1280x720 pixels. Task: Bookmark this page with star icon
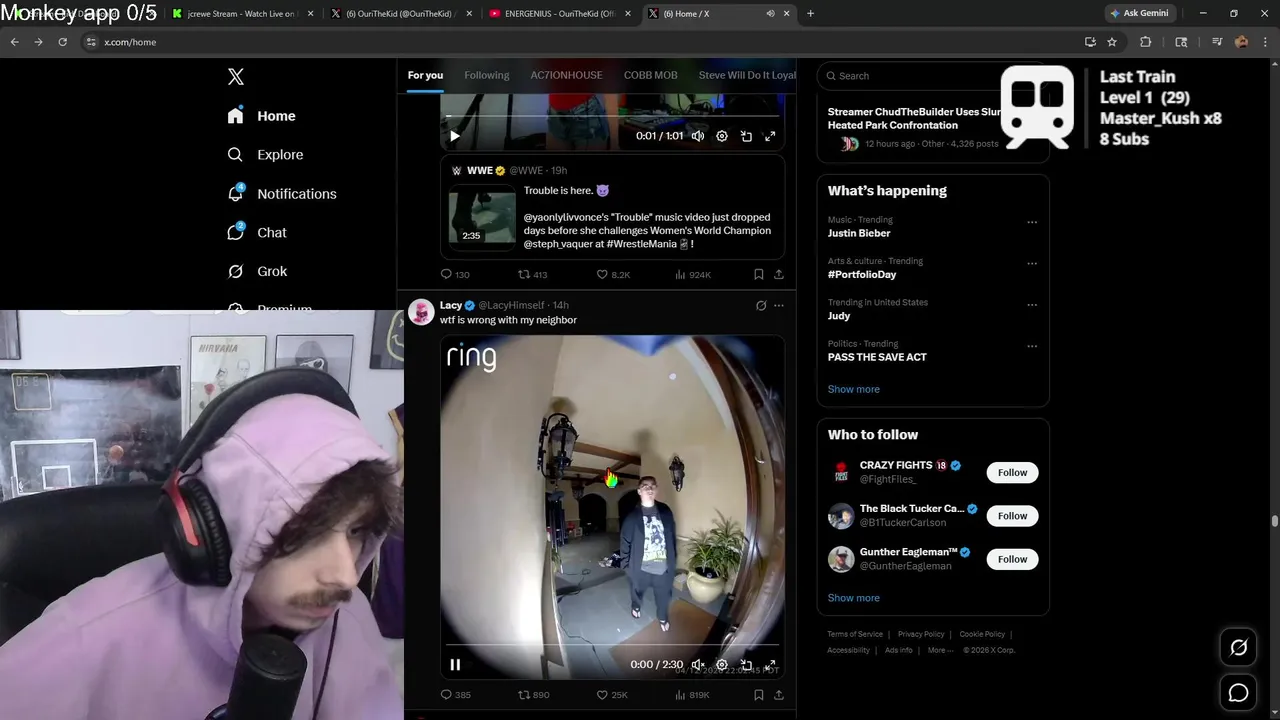1112,42
